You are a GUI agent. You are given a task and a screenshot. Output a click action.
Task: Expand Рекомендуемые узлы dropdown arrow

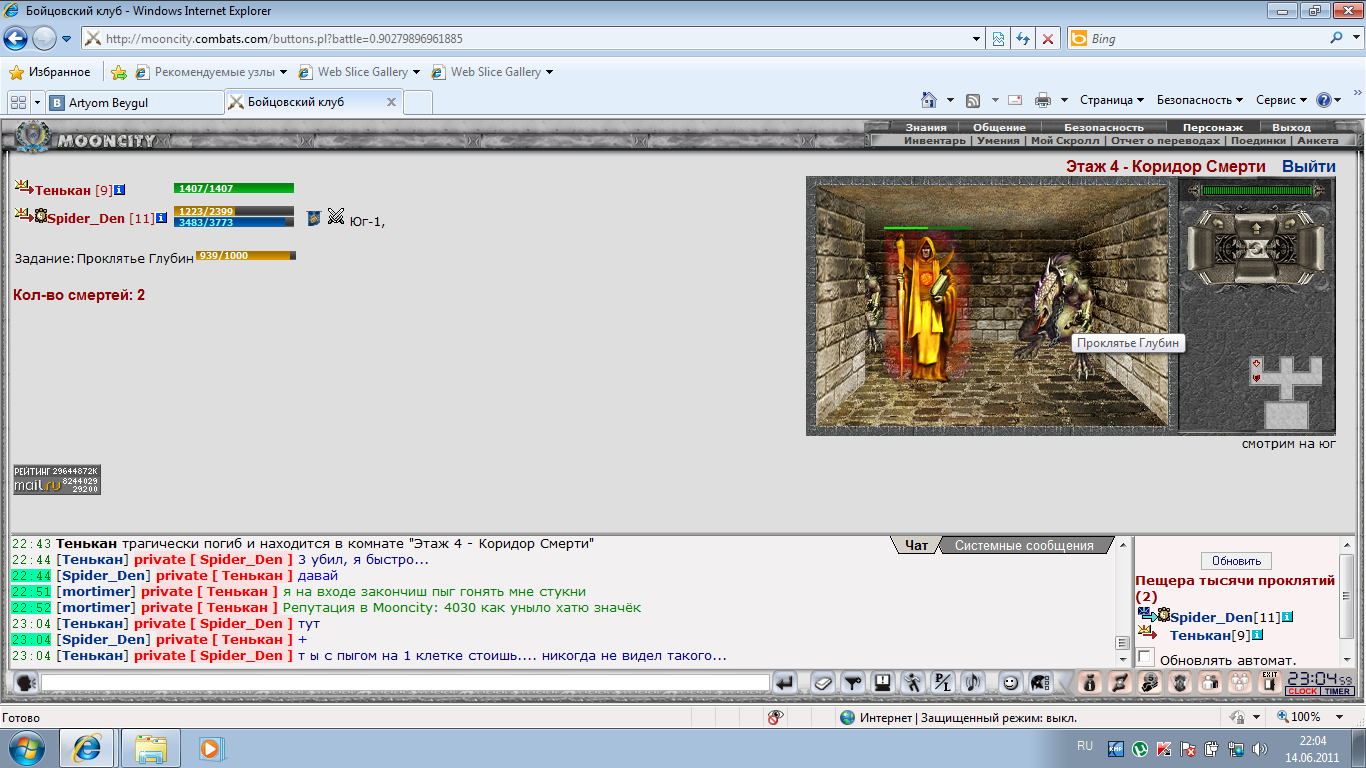pos(283,72)
